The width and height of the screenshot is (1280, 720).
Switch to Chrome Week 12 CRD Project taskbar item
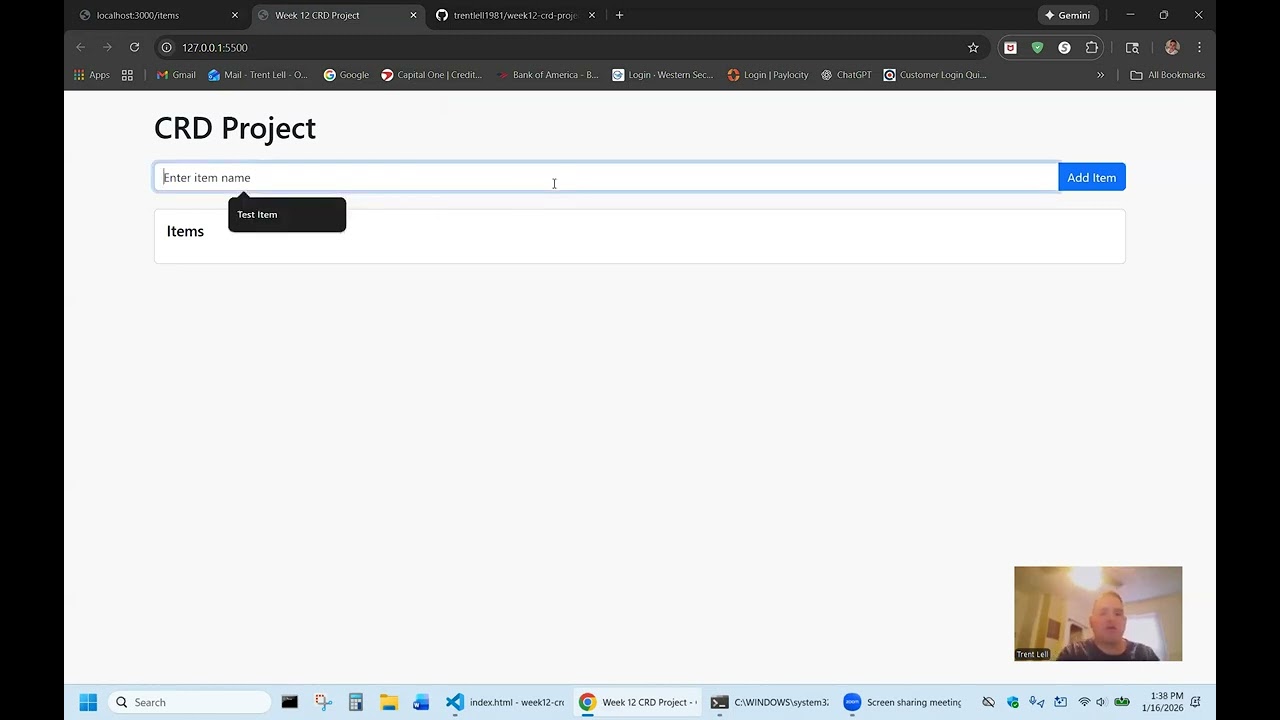(638, 702)
